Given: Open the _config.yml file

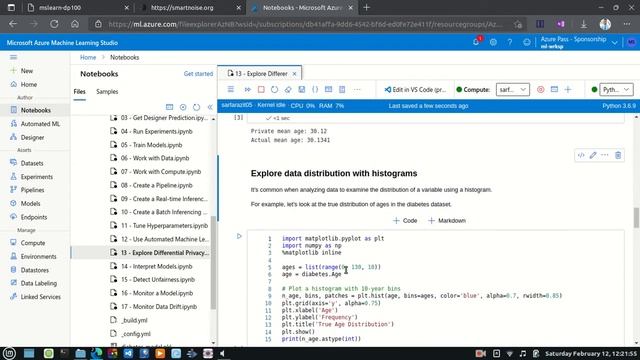Looking at the screenshot, I should 136,333.
